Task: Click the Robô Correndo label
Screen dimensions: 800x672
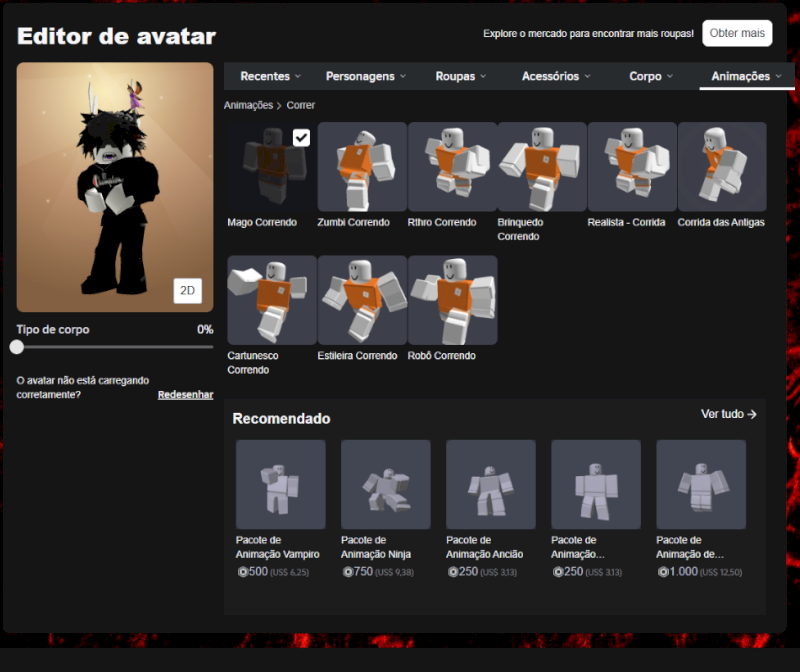Action: (441, 356)
